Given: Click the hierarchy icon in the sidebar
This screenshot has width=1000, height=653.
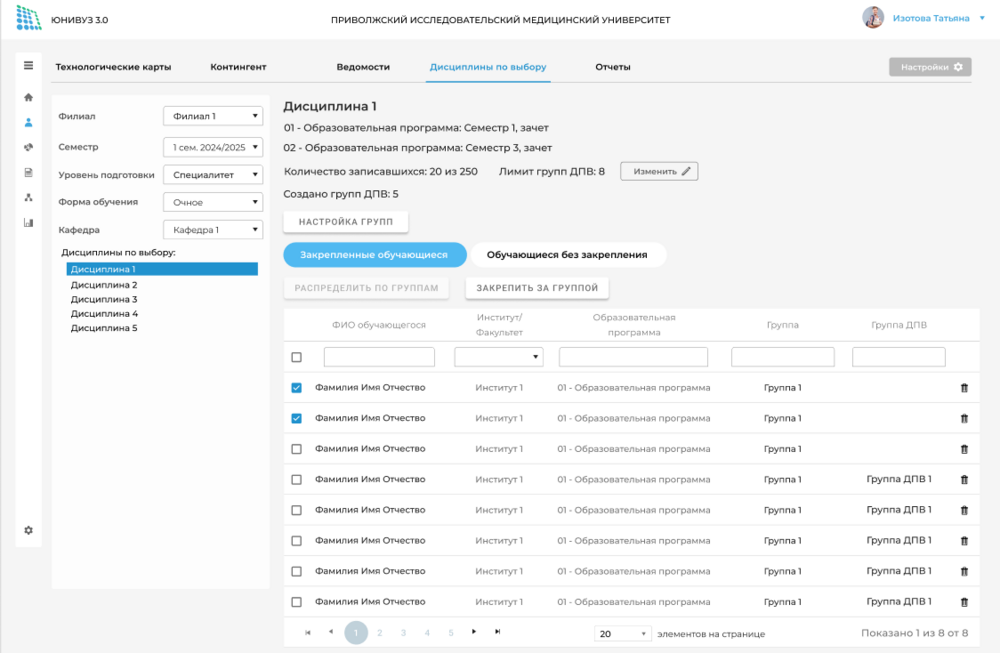Looking at the screenshot, I should [29, 192].
